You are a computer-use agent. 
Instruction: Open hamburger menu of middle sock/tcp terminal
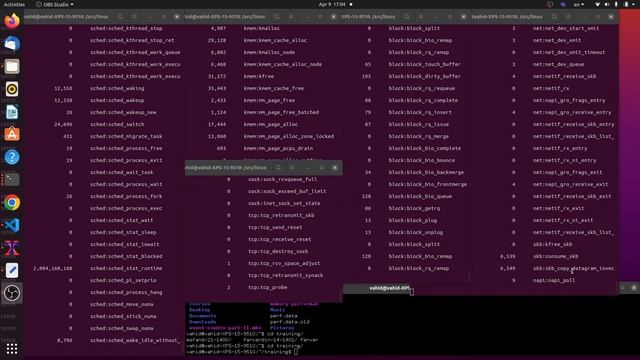(292, 168)
